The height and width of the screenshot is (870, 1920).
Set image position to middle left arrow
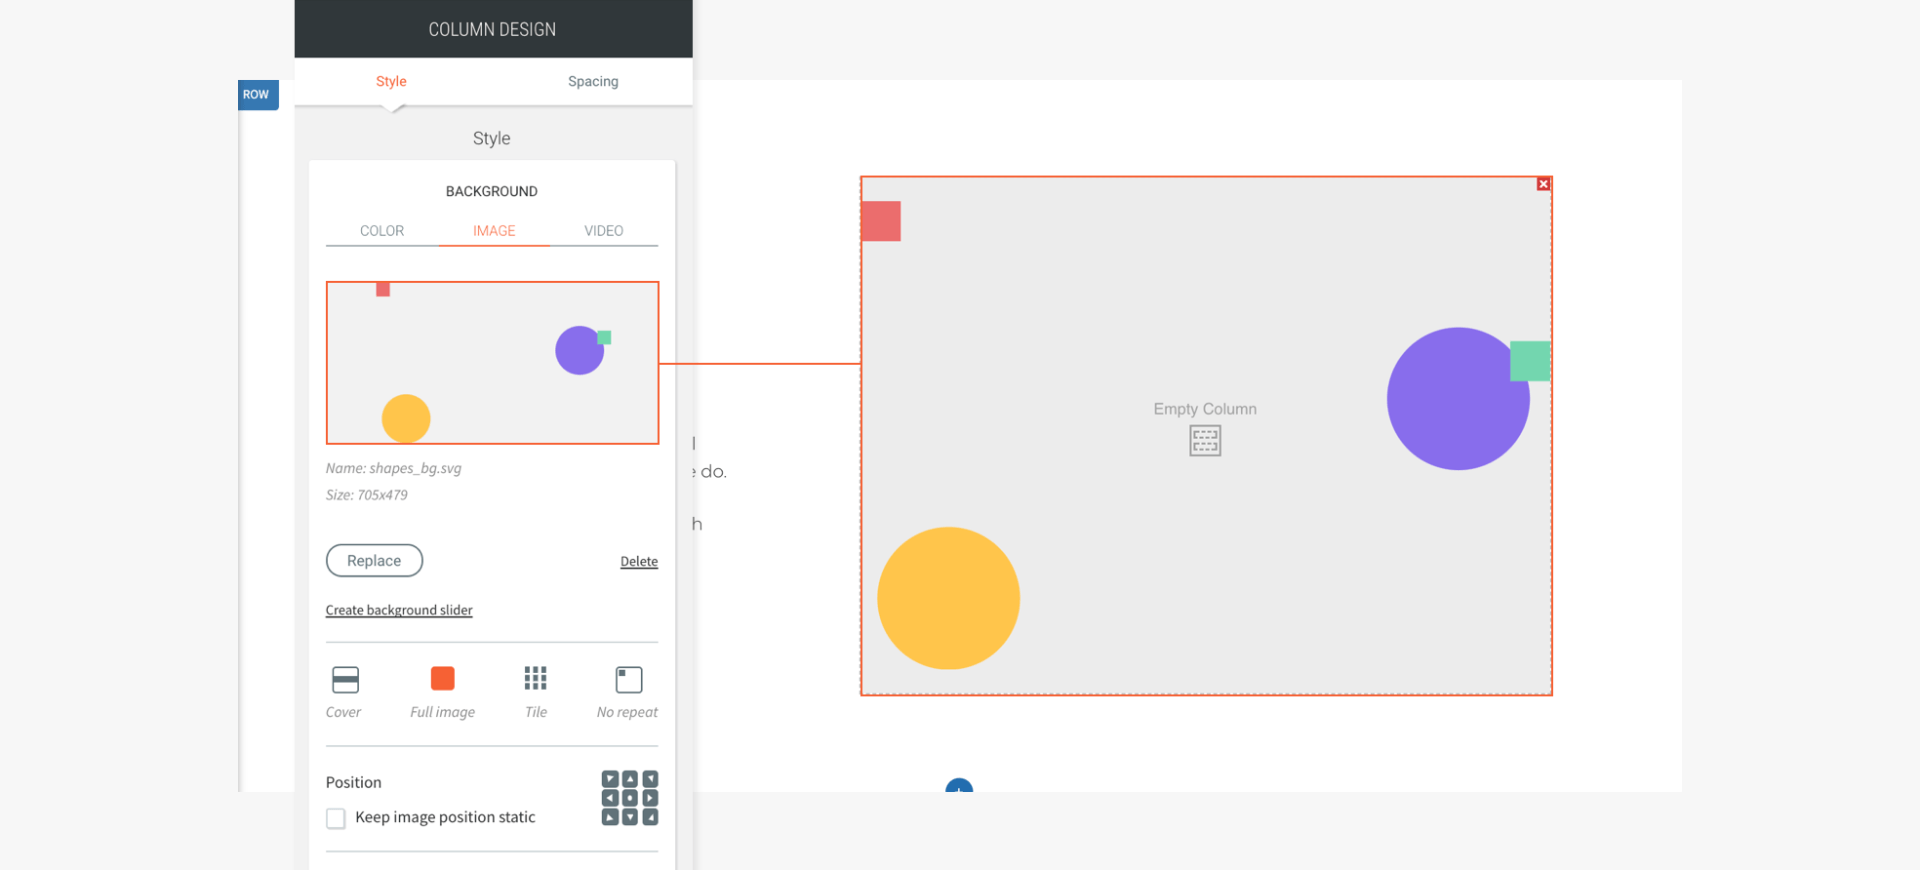coord(610,798)
